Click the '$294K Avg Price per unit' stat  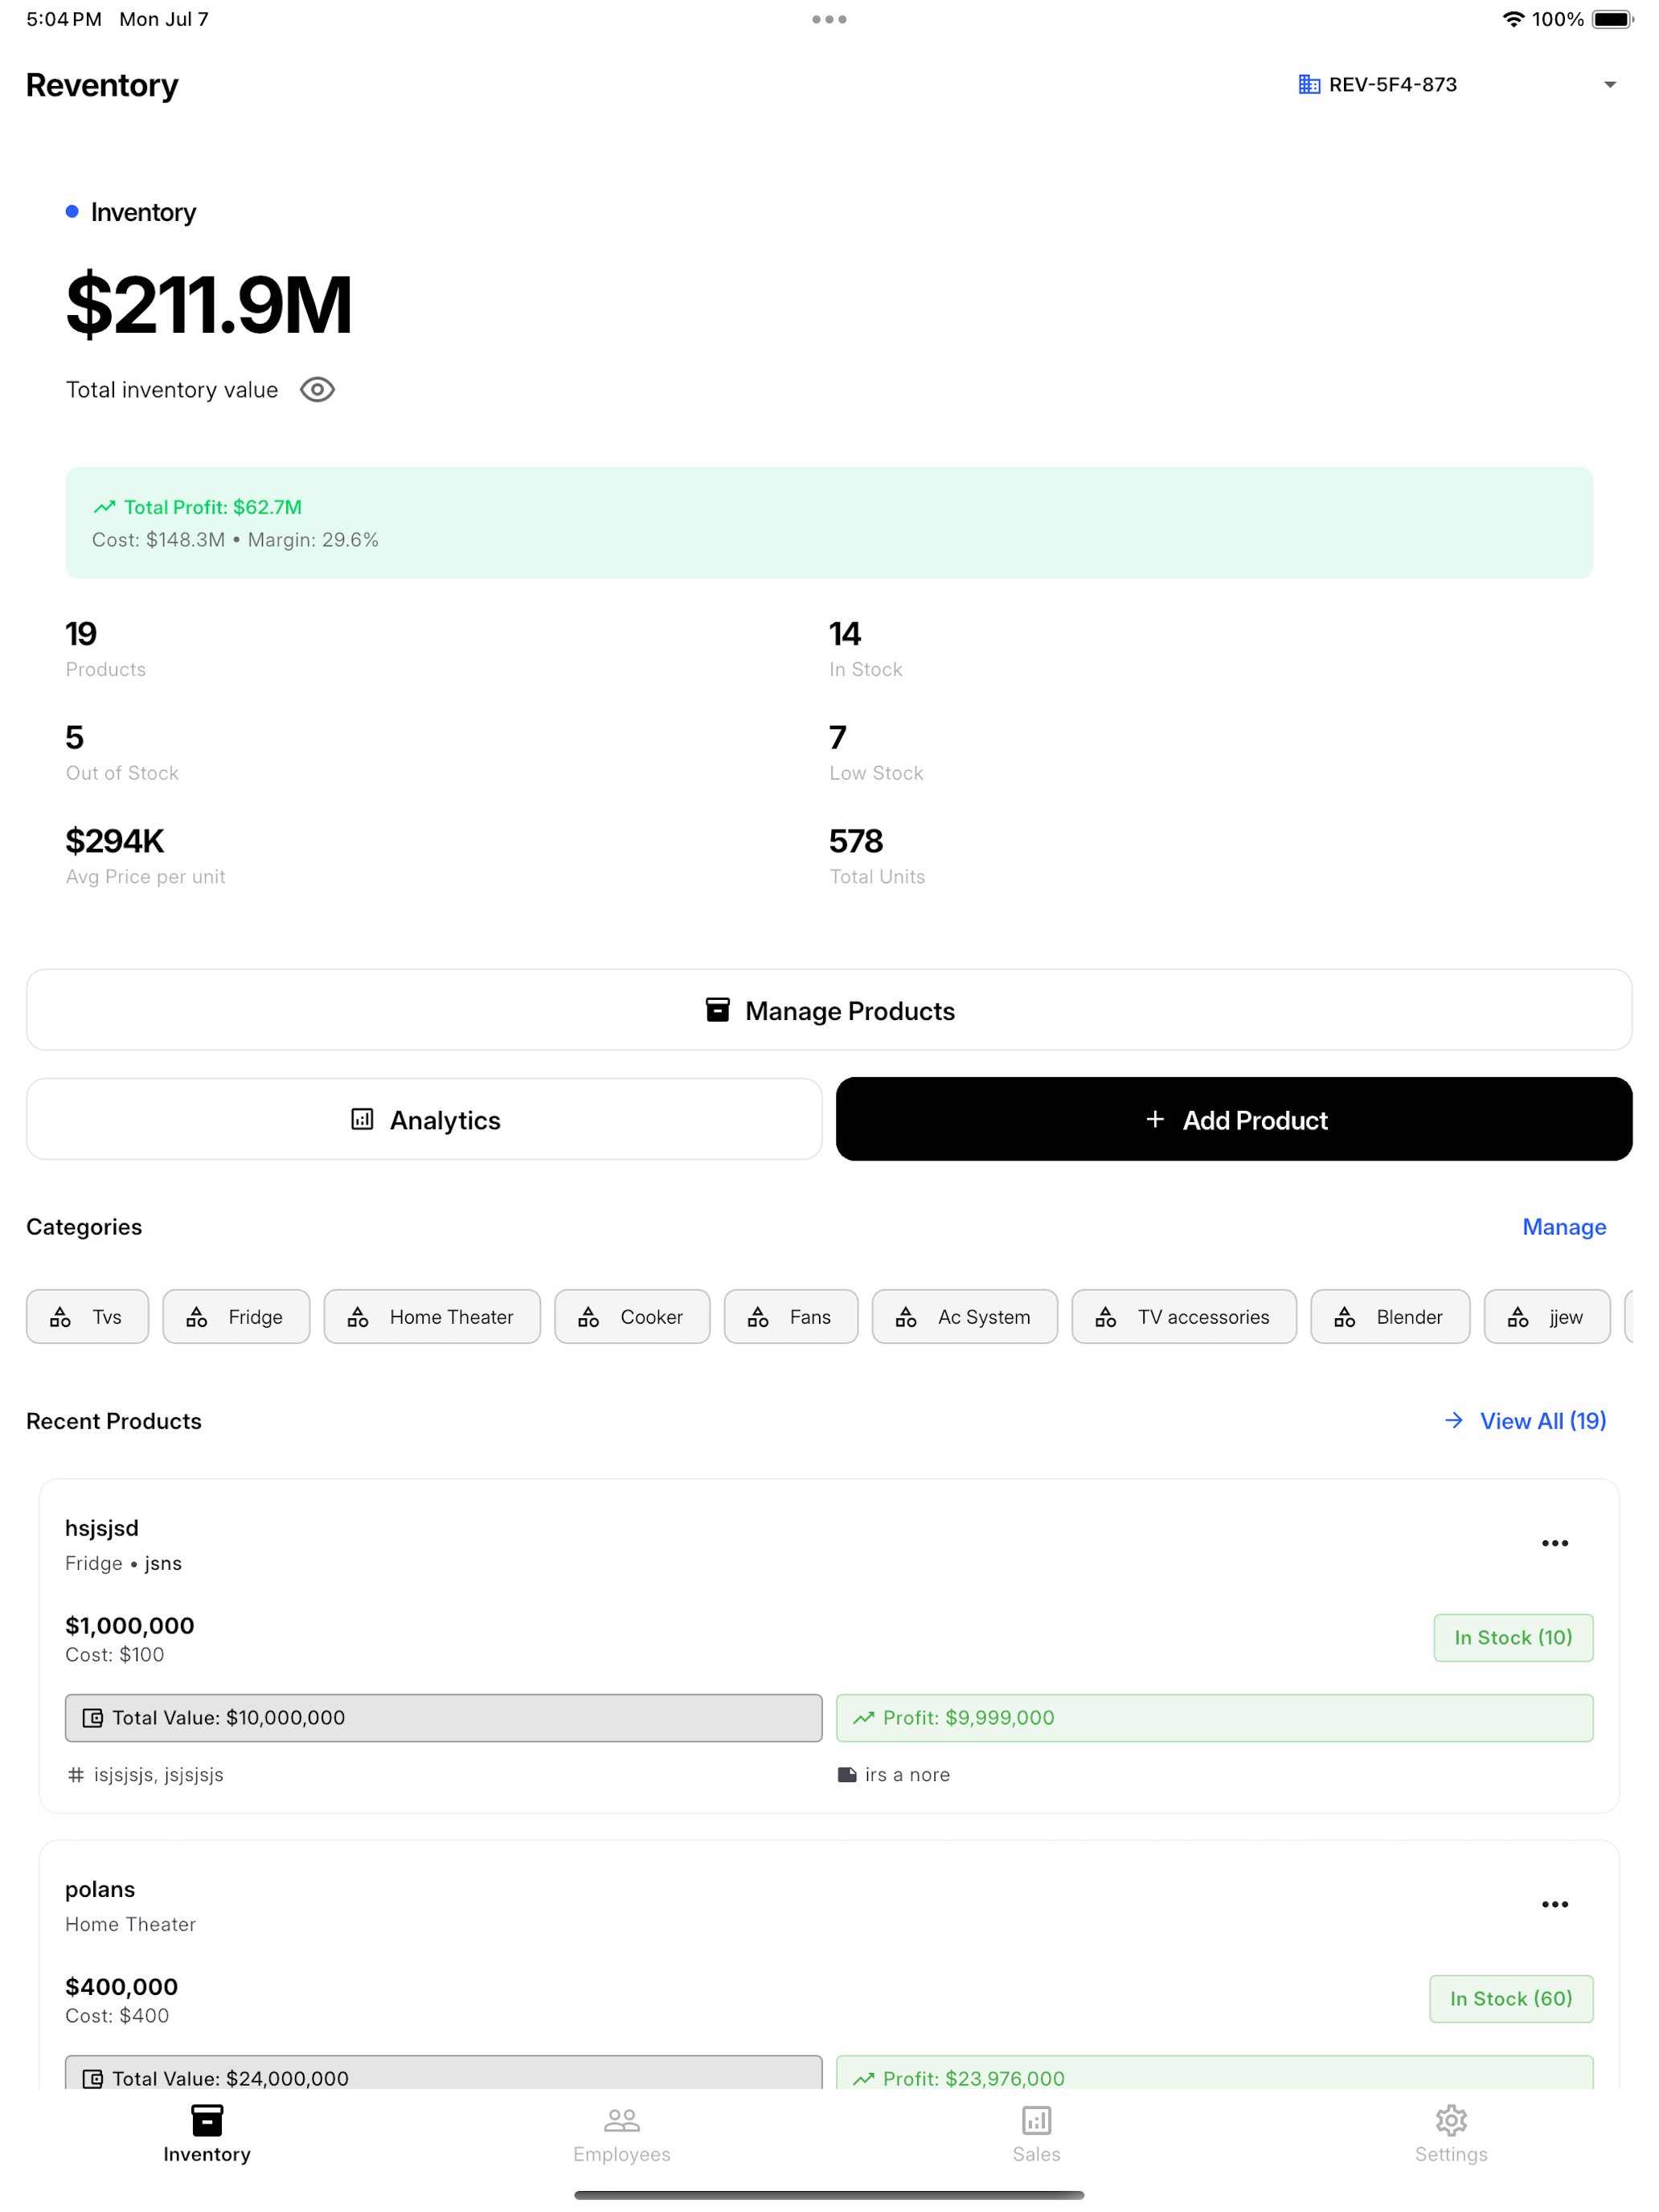[x=145, y=857]
